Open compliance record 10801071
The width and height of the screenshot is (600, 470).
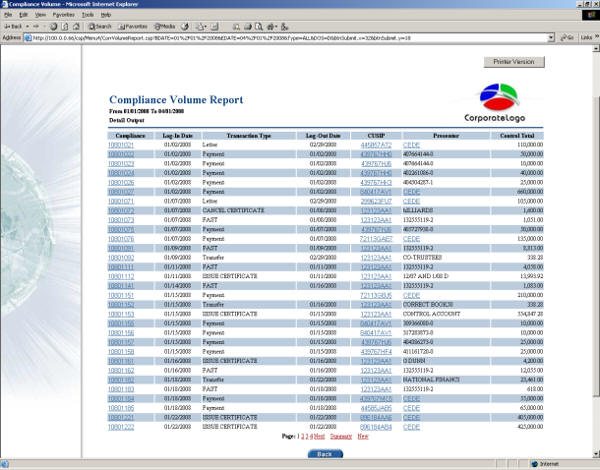pos(121,201)
